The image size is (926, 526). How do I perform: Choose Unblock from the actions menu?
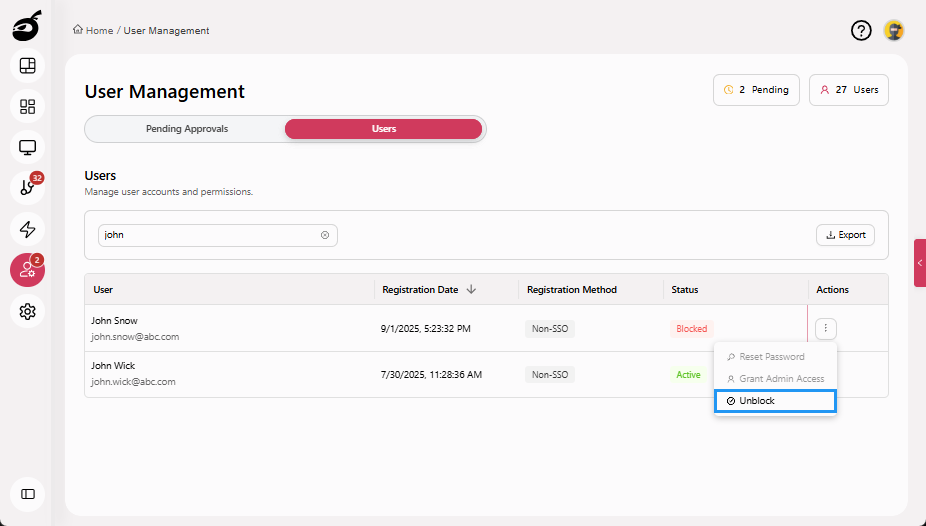pyautogui.click(x=775, y=401)
